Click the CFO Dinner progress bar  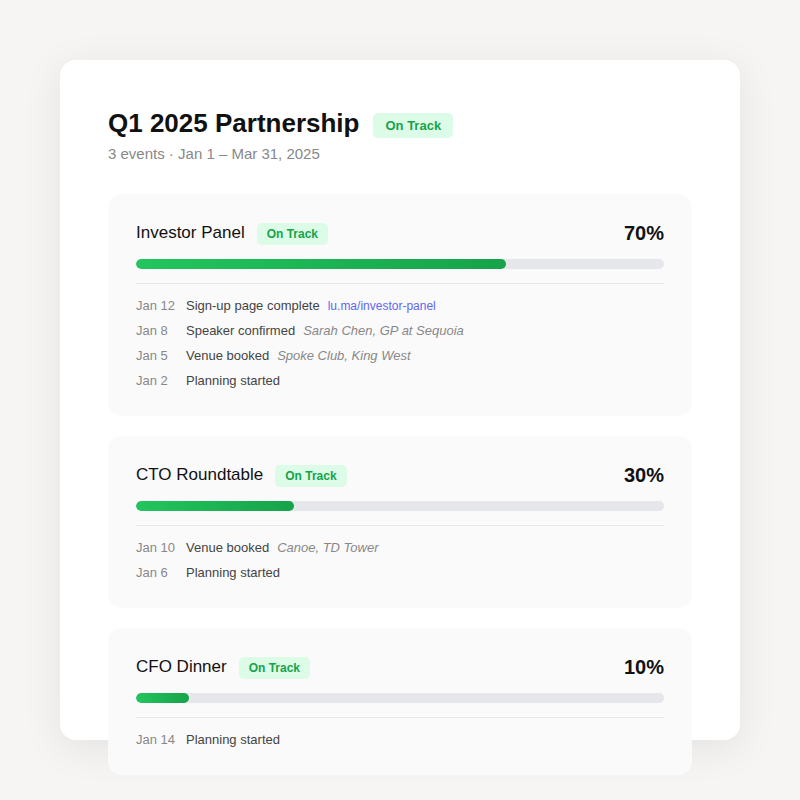pos(399,698)
